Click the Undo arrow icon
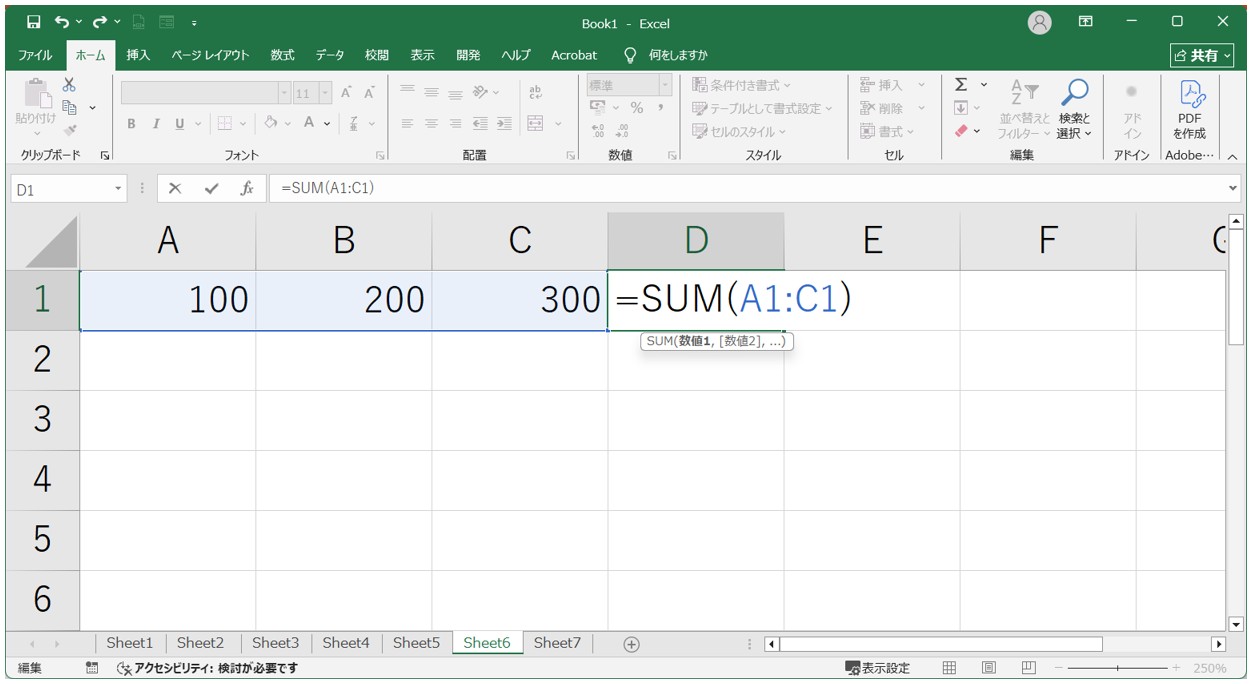The height and width of the screenshot is (684, 1253). pyautogui.click(x=62, y=22)
